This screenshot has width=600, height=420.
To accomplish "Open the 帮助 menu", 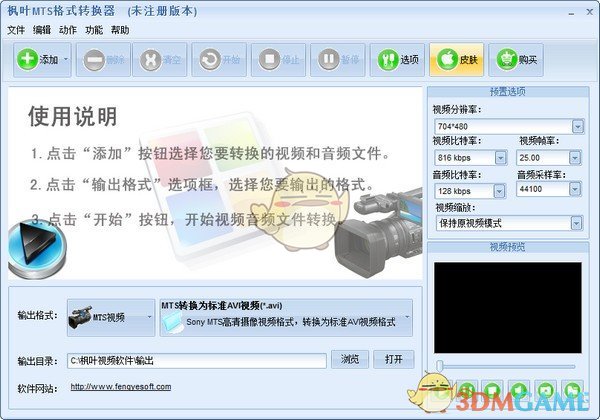I will (120, 30).
